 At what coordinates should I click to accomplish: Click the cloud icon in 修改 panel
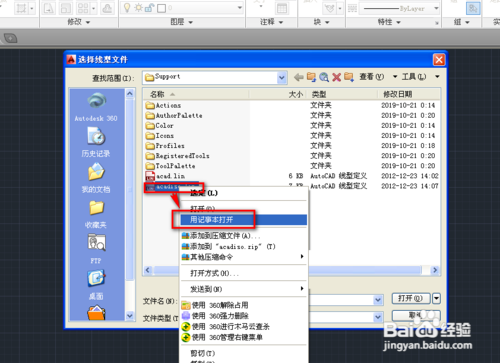pos(107,8)
